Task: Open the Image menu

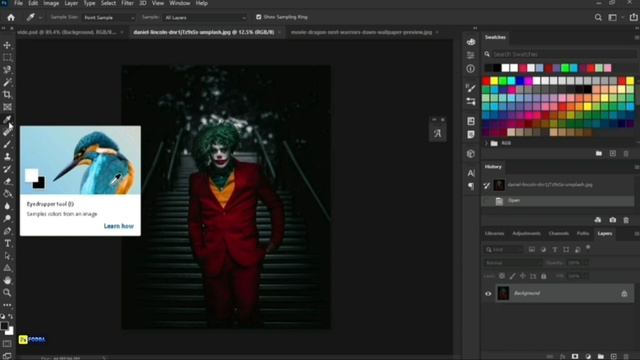Action: pyautogui.click(x=51, y=3)
